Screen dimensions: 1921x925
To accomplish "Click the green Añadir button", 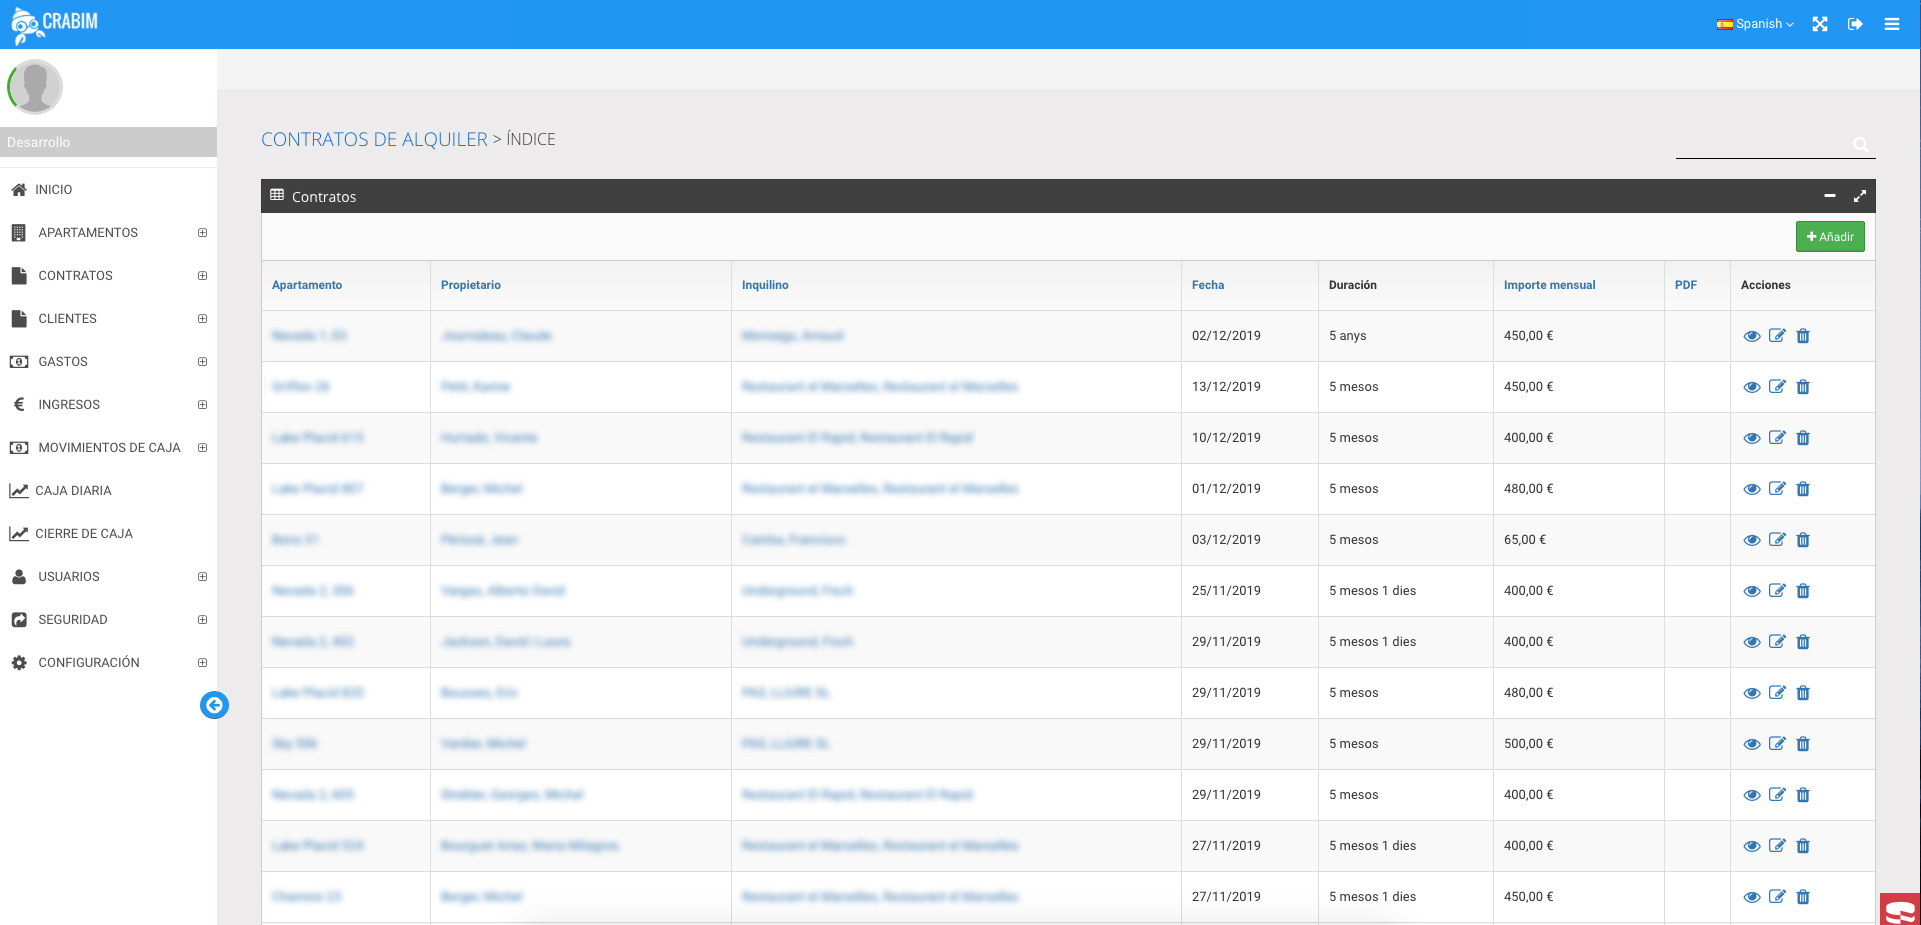I will coord(1829,237).
